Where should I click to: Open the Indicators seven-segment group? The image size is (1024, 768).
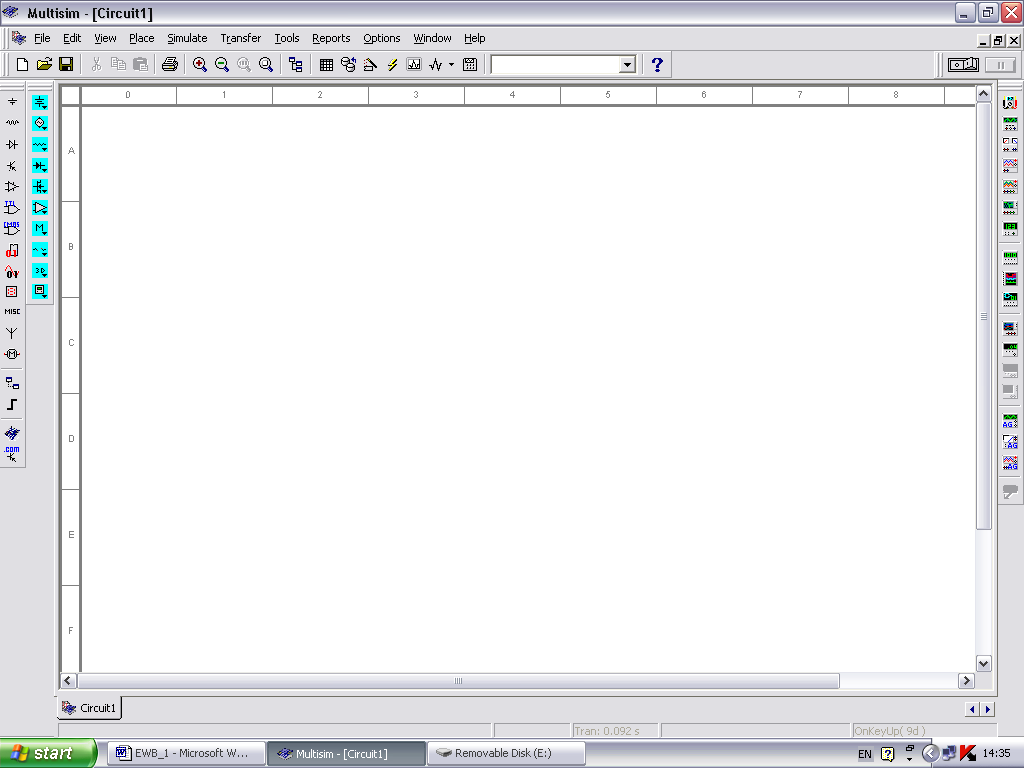12,291
